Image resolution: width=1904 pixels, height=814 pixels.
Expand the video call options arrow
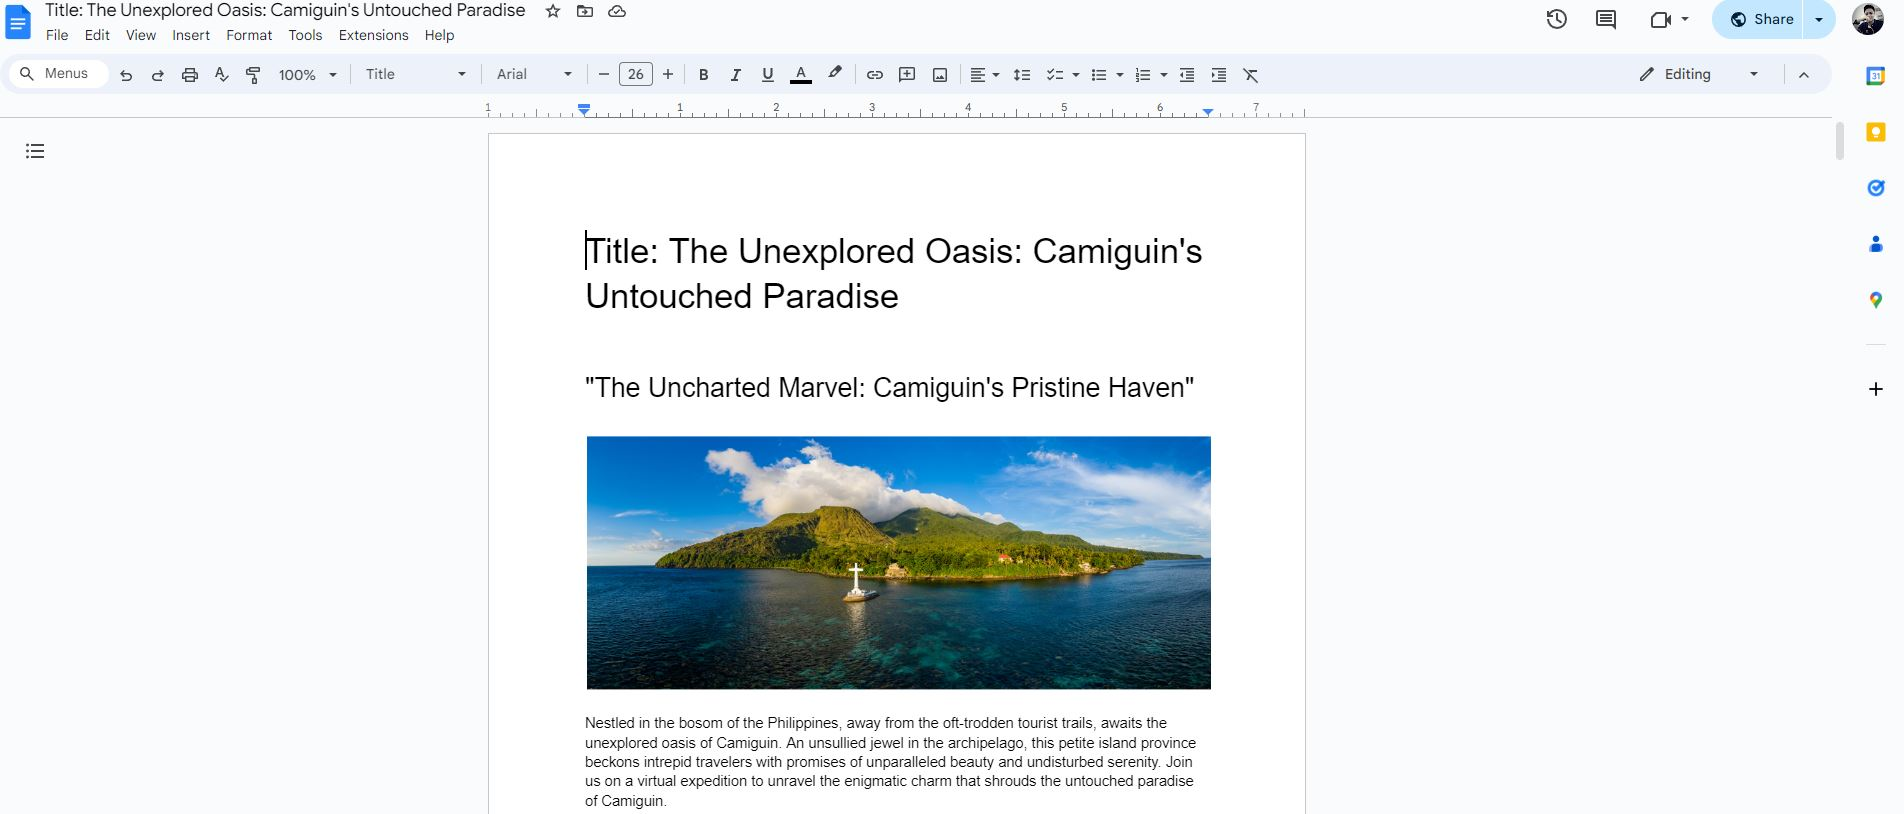pos(1685,19)
